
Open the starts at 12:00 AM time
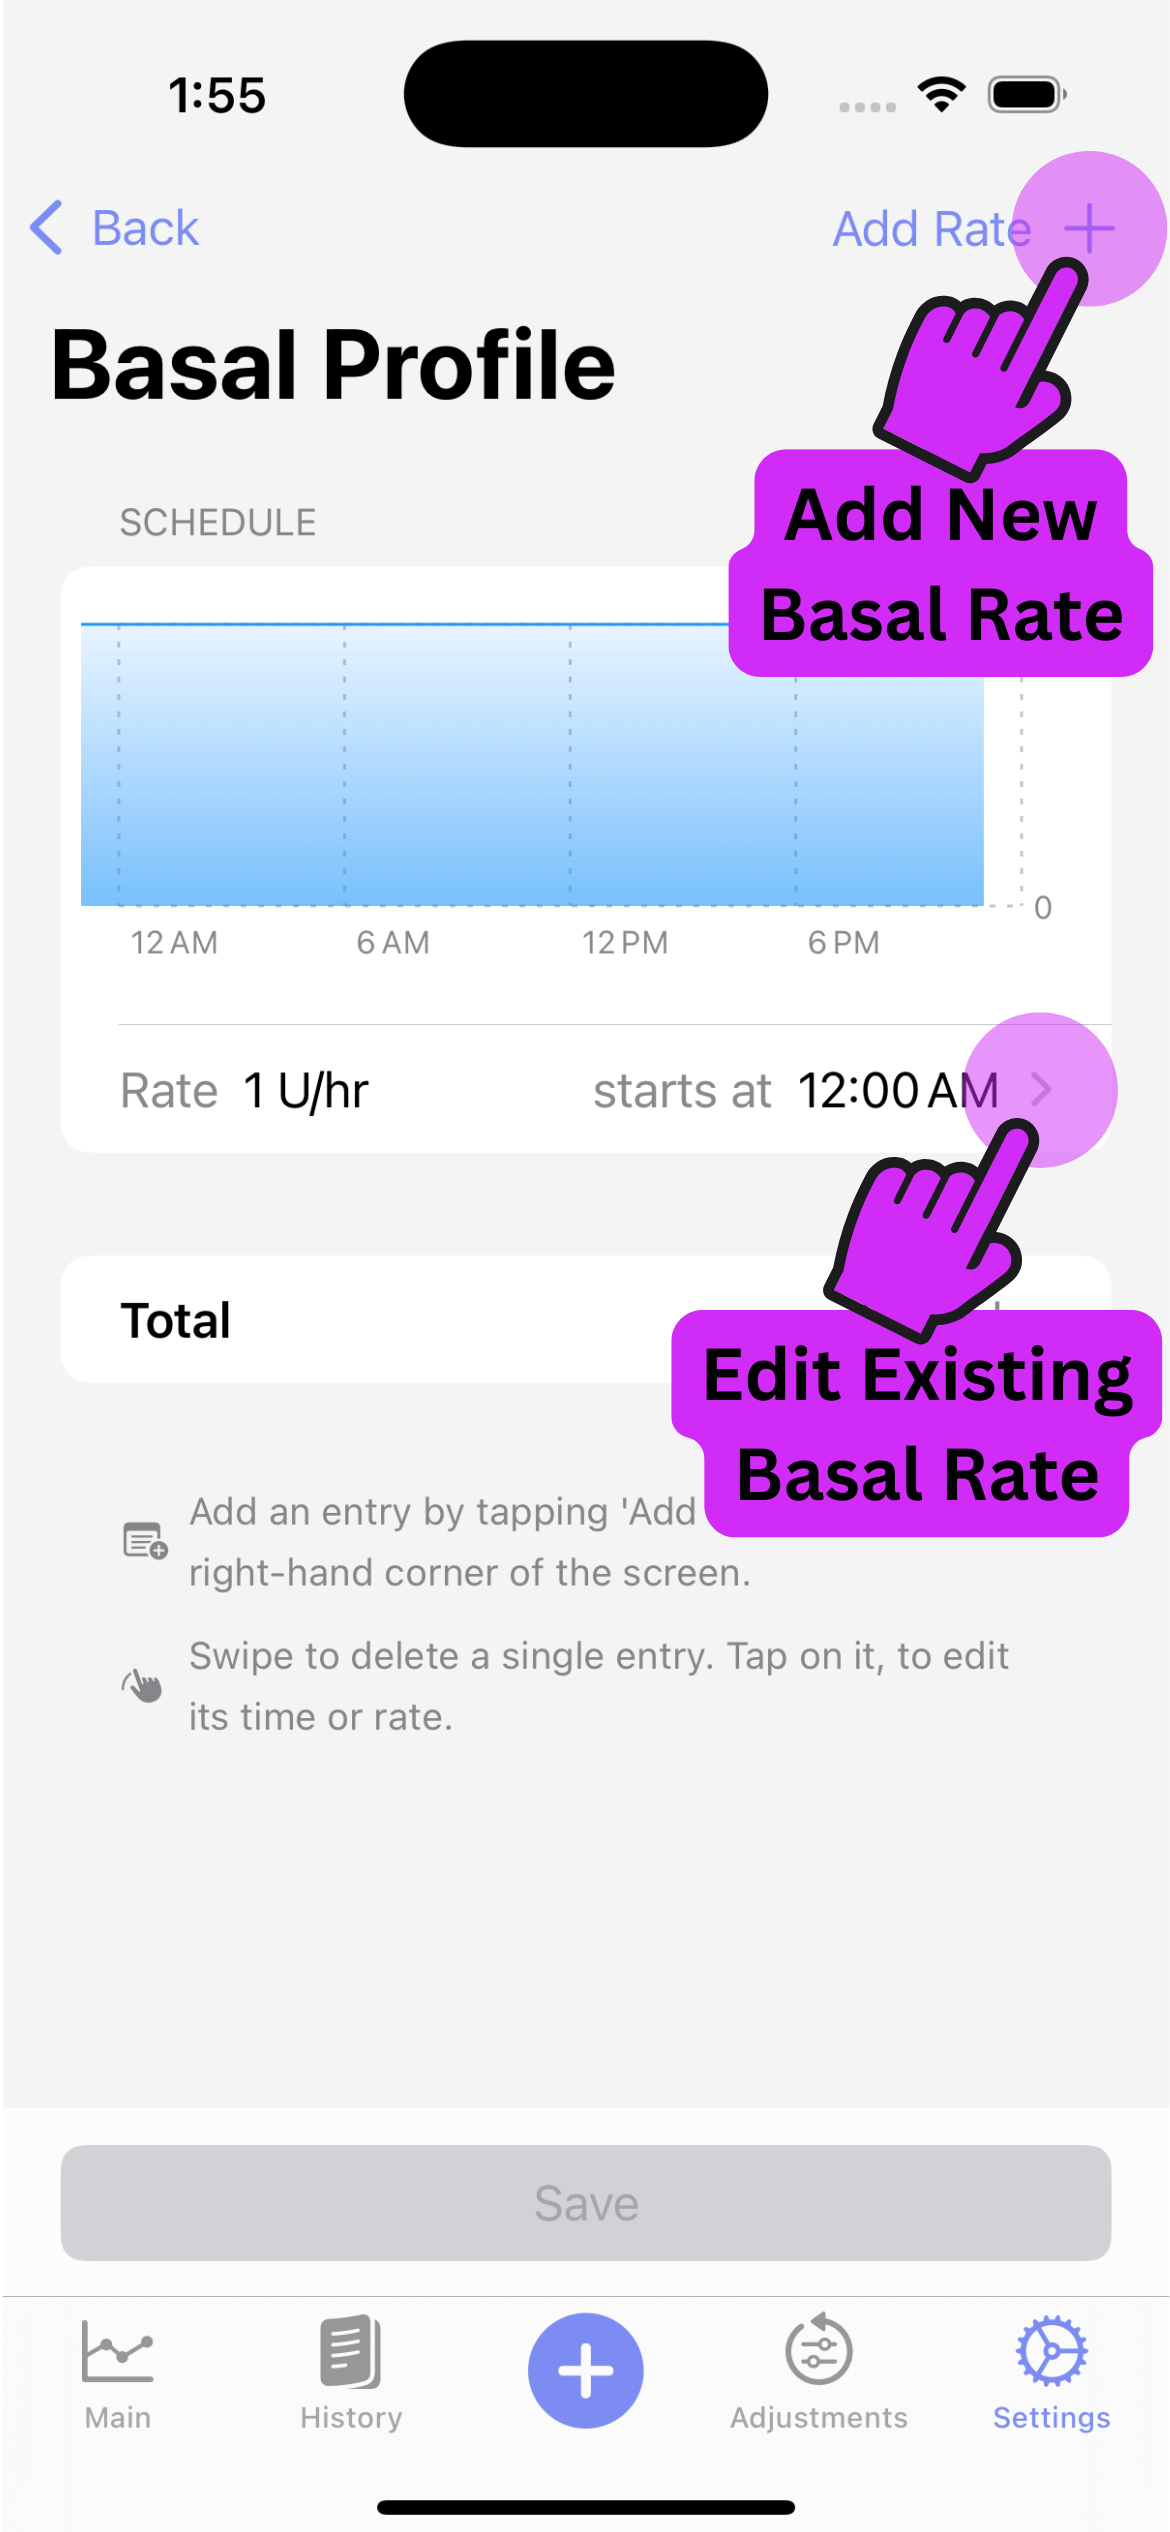[897, 1091]
